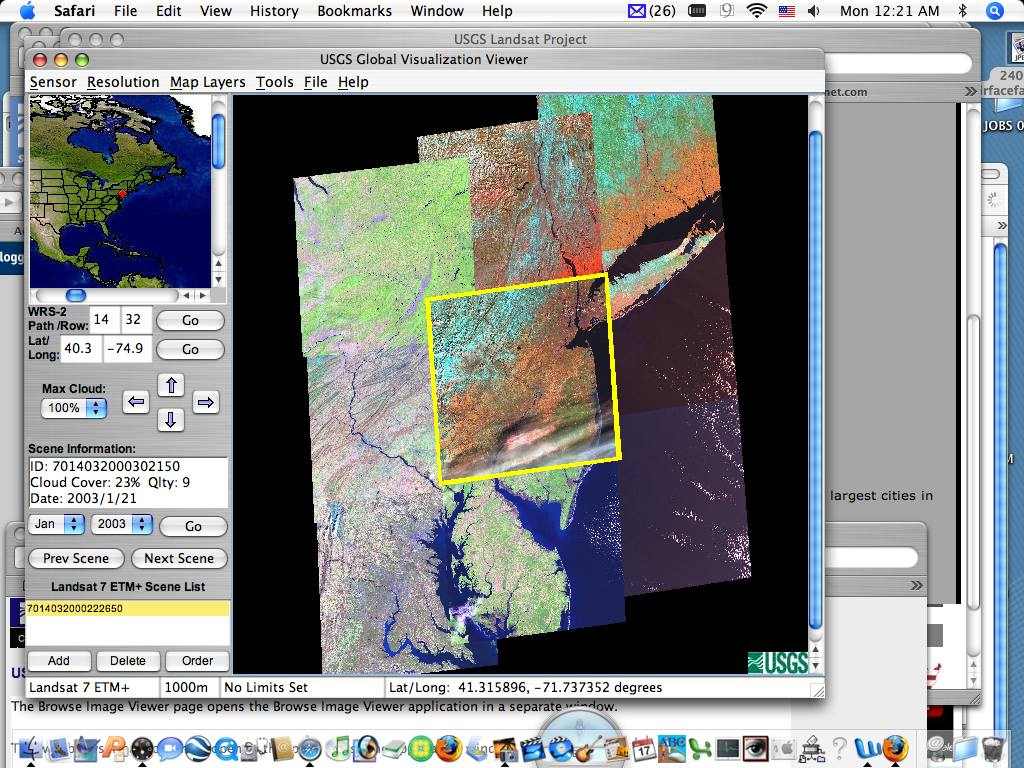
Task: Open the Mail status icon showing (26)
Action: (x=652, y=11)
